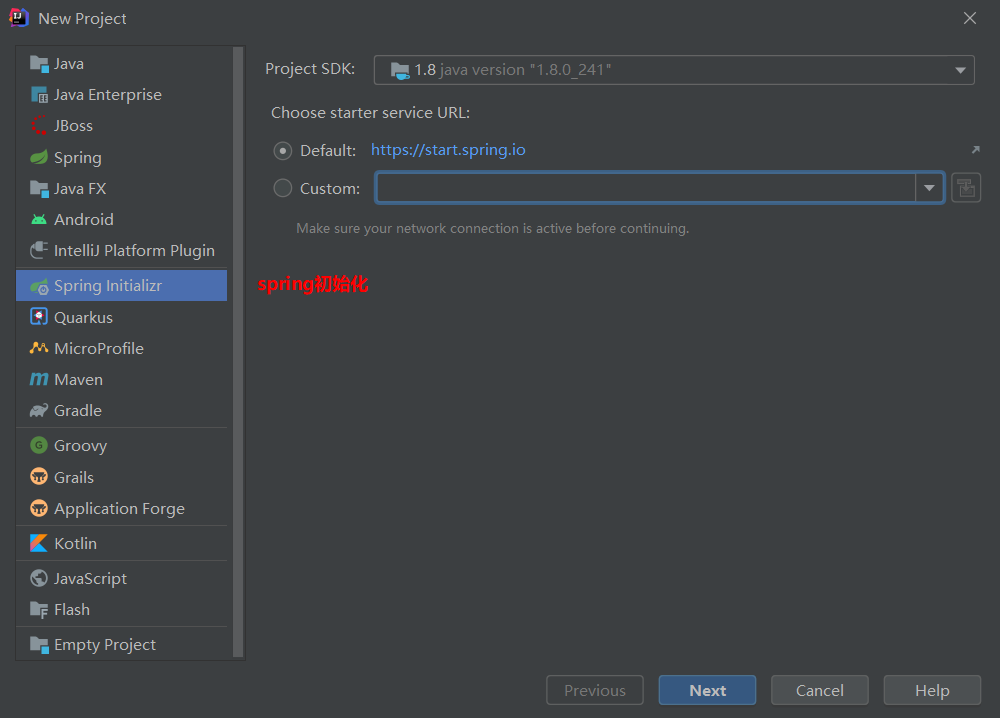Viewport: 1000px width, 718px height.
Task: Click the Java project type icon
Action: pyautogui.click(x=39, y=64)
